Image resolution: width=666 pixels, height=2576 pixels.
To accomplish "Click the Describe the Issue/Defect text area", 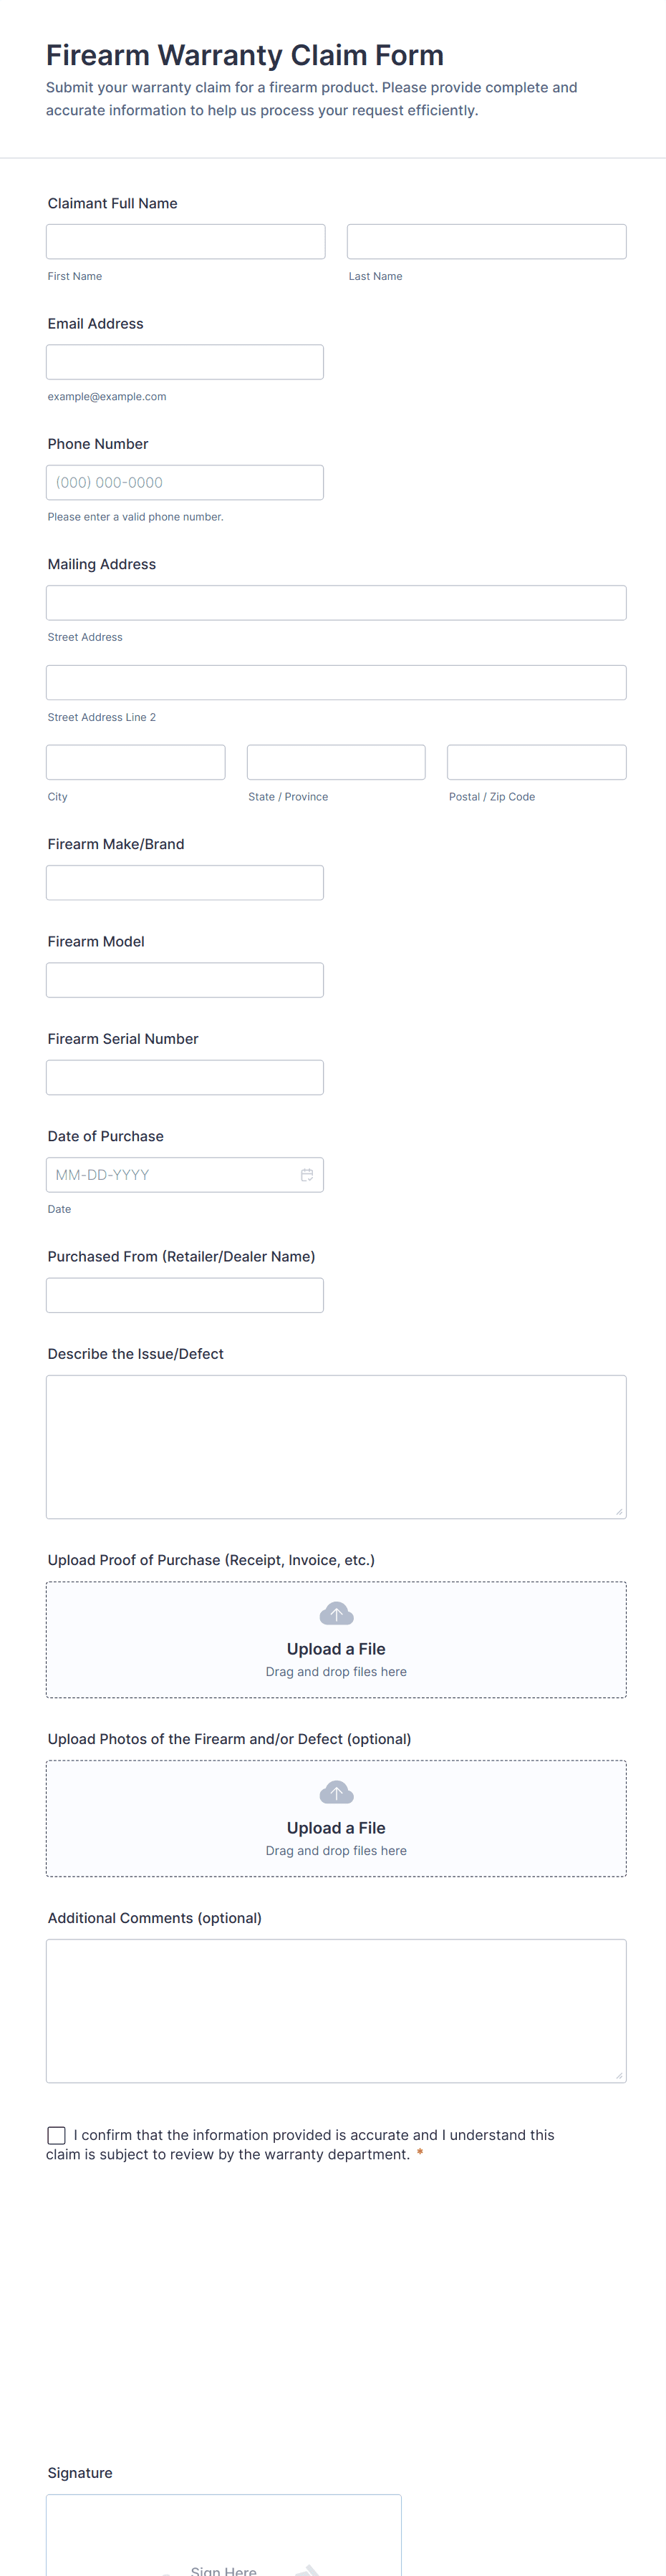I will point(336,1446).
